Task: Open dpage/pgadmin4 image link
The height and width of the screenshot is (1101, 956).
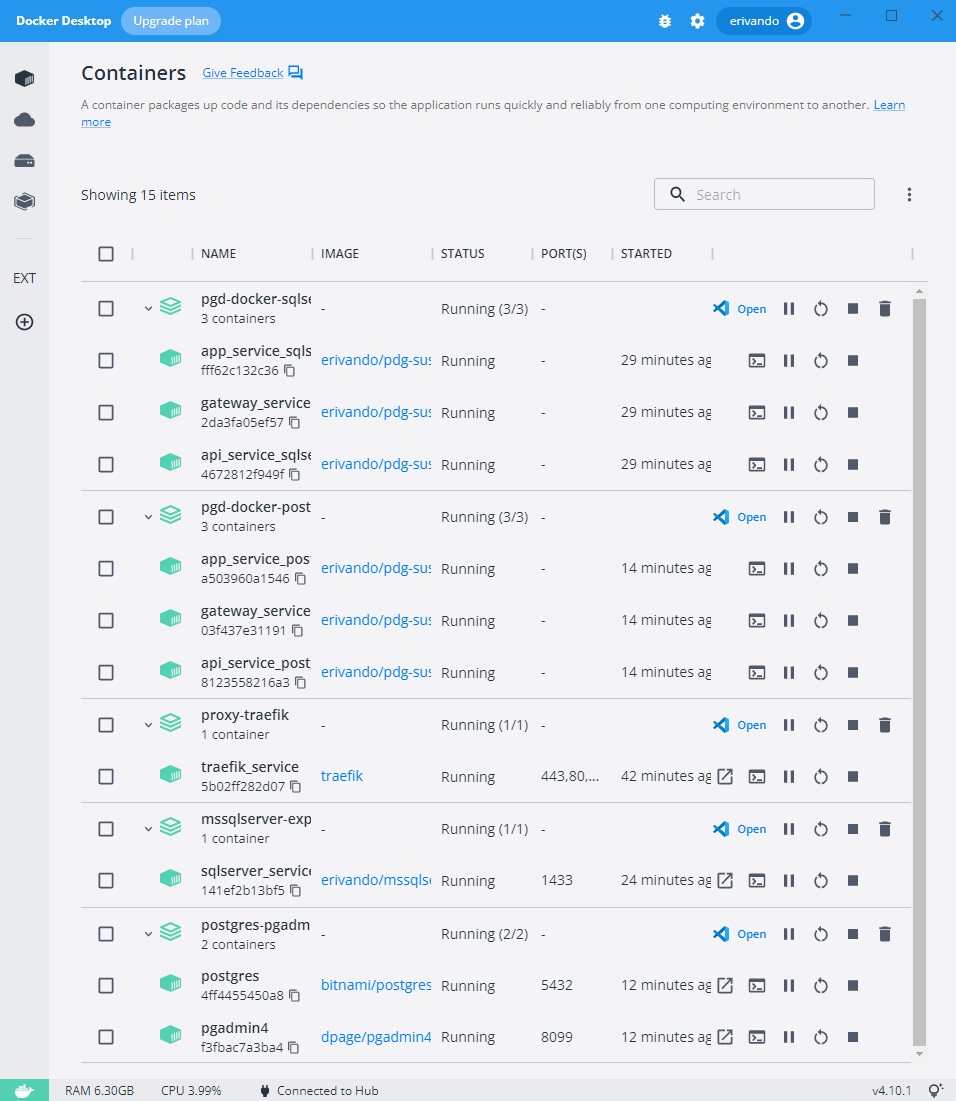Action: [376, 1037]
